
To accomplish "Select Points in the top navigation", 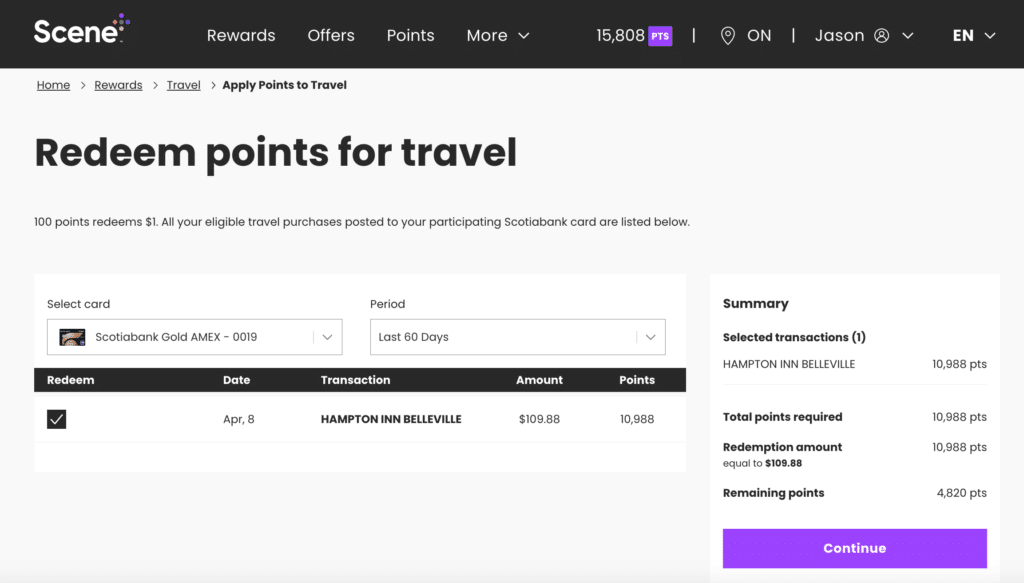I will pos(410,36).
